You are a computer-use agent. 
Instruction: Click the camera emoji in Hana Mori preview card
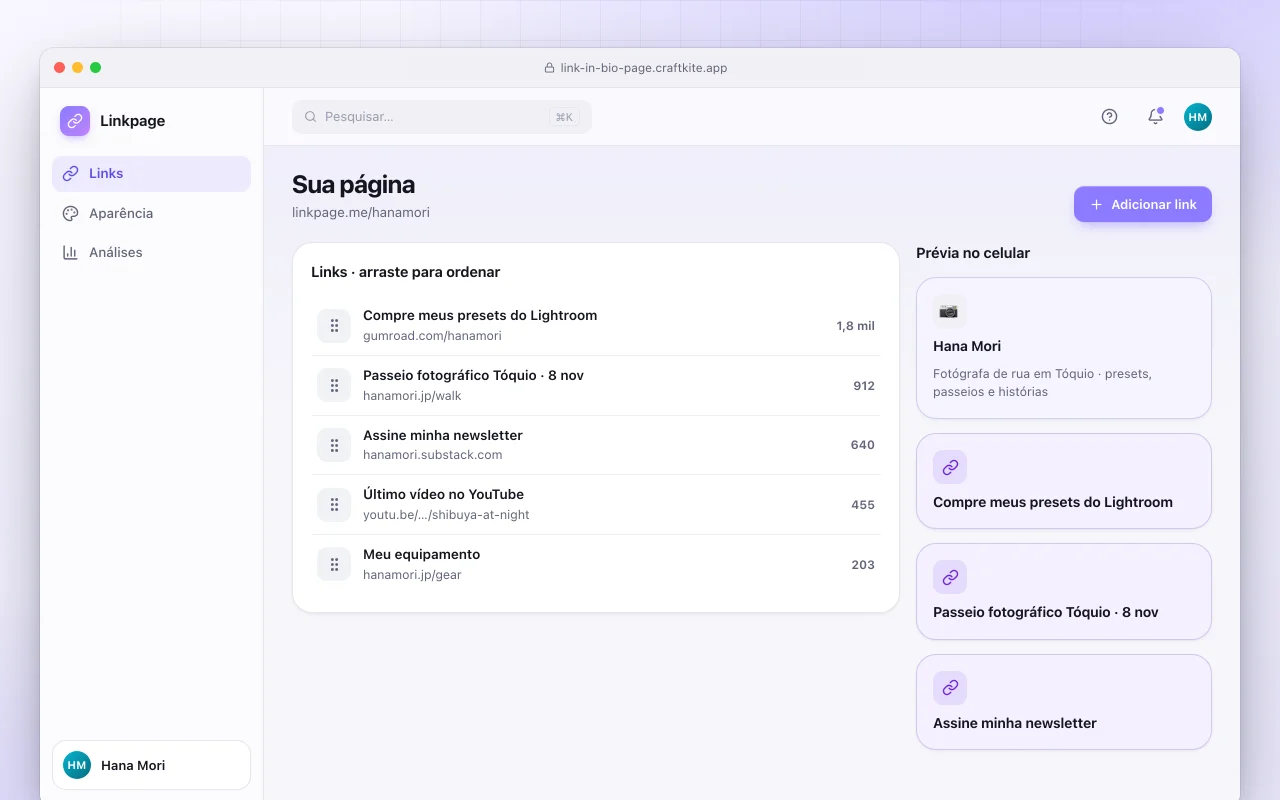[x=949, y=311]
